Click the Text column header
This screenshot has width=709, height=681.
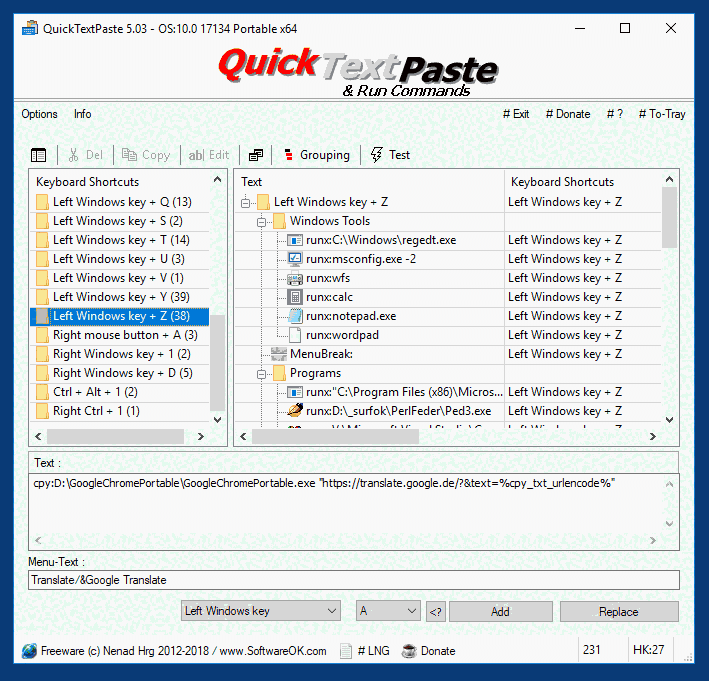369,182
